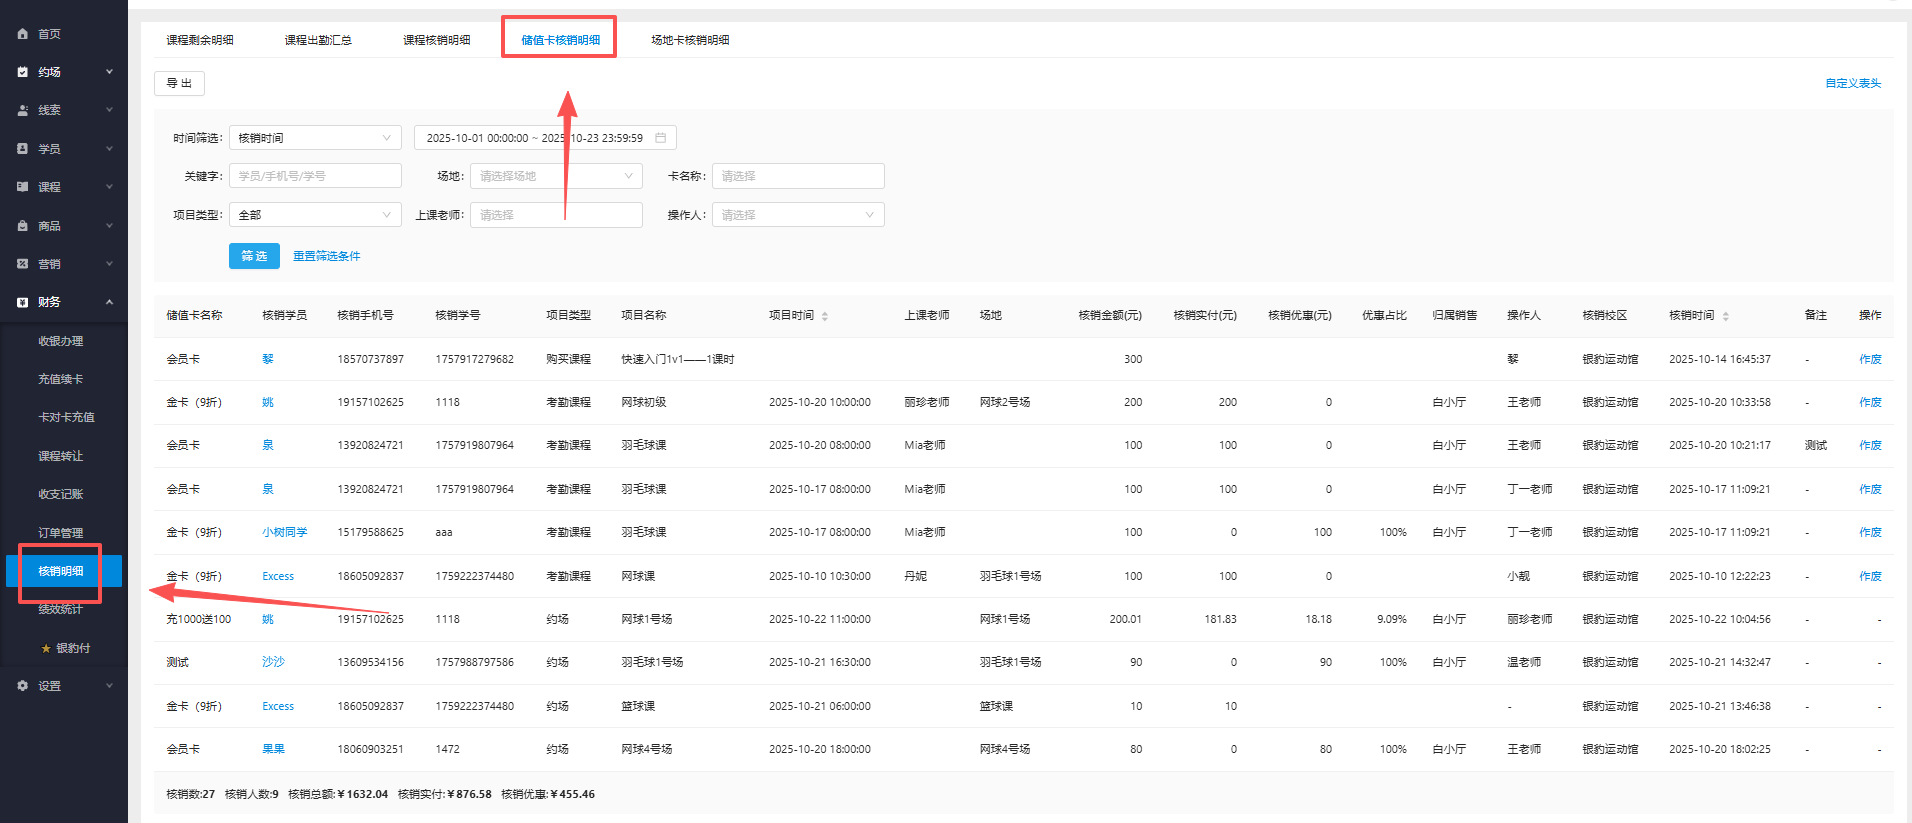Click the 学员 icon in sidebar

click(x=23, y=149)
